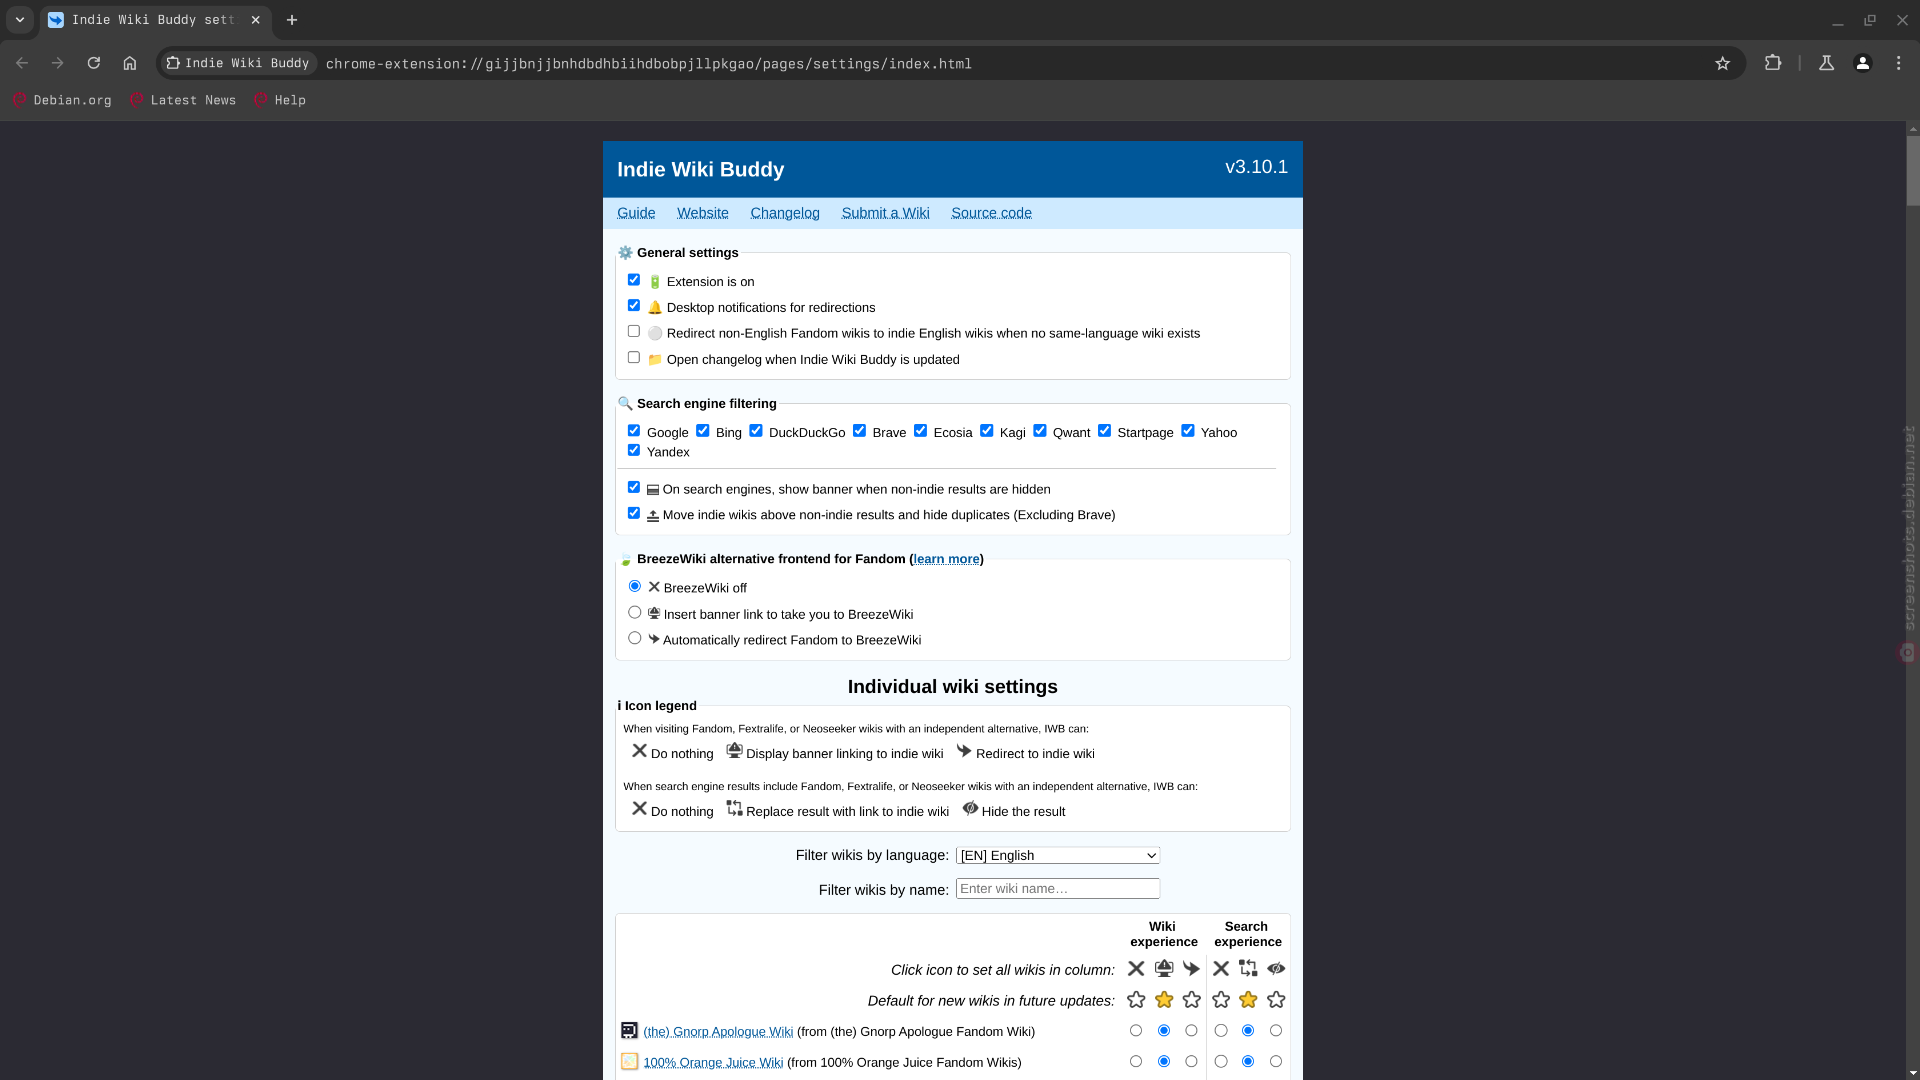Image resolution: width=1920 pixels, height=1080 pixels.
Task: Focus the Filter wikis by name field
Action: click(1058, 889)
